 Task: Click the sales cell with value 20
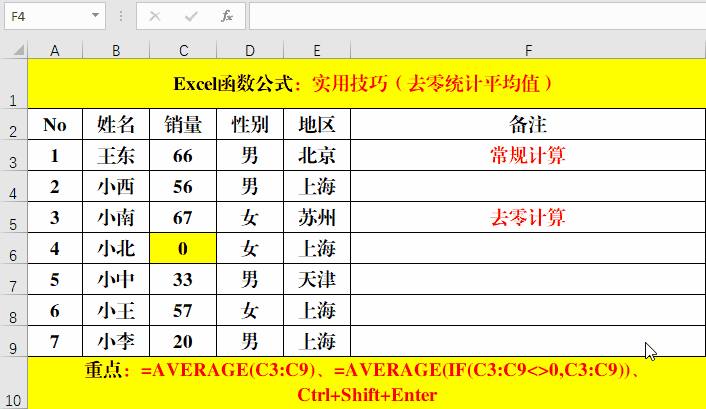(183, 341)
